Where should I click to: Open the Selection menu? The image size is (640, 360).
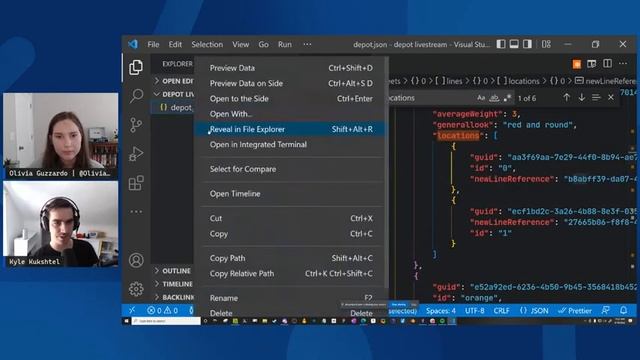207,44
